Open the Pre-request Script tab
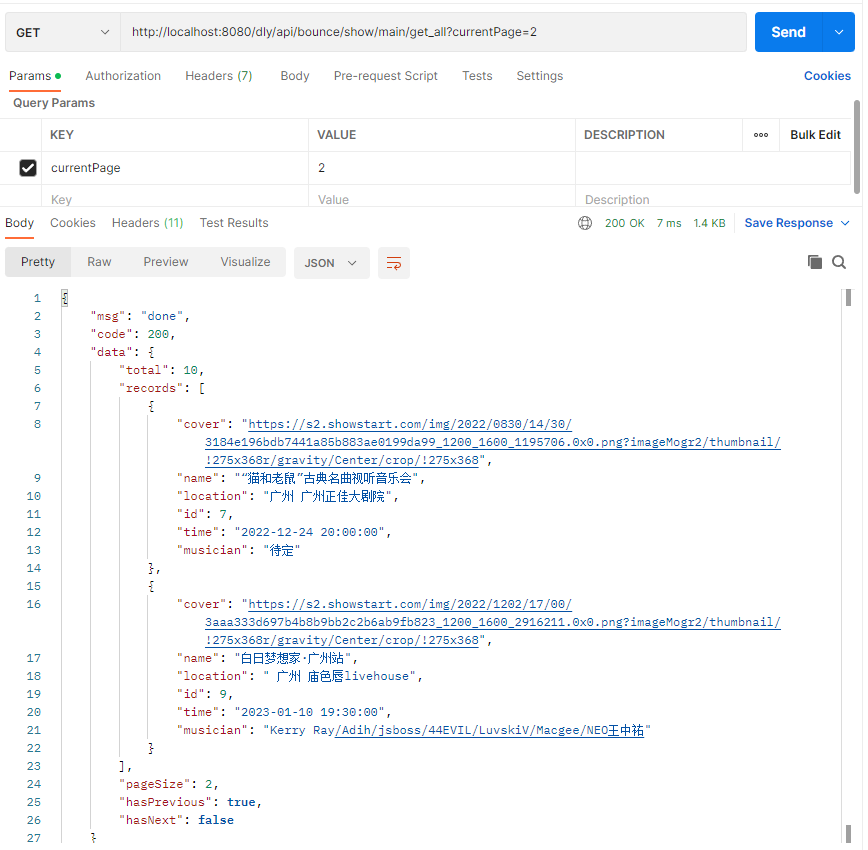This screenshot has width=868, height=850. [x=385, y=76]
